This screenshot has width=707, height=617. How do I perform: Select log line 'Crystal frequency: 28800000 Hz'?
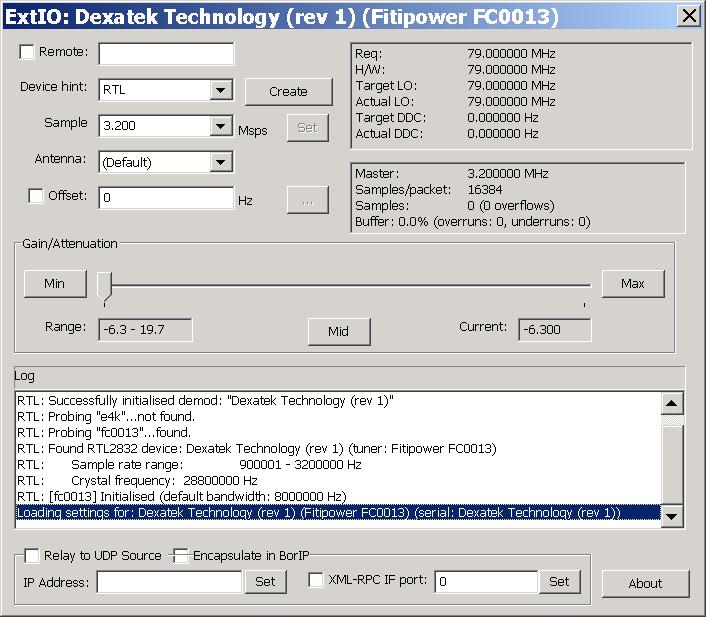click(x=338, y=481)
